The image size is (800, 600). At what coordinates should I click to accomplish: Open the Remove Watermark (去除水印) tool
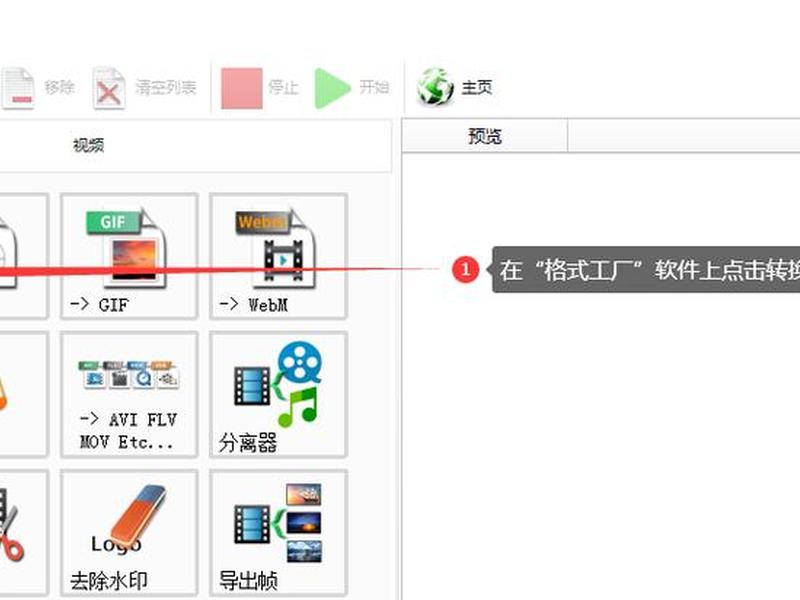[x=129, y=533]
